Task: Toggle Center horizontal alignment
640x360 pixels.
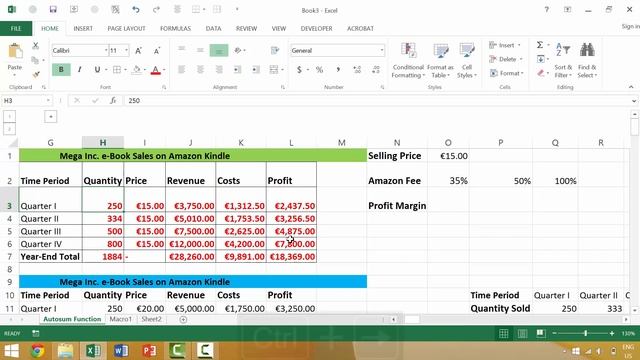Action: pos(200,70)
